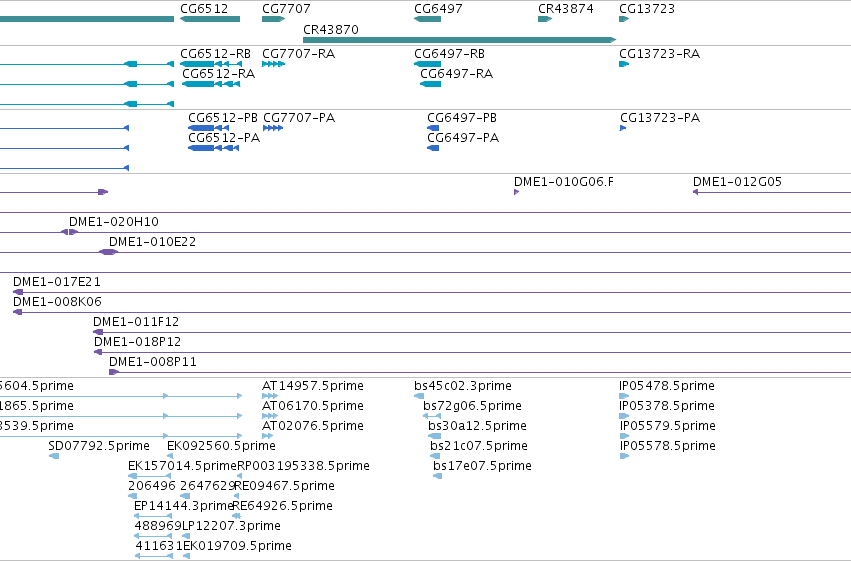Select transcript CG6512-RA
The width and height of the screenshot is (851, 561).
click(x=211, y=84)
